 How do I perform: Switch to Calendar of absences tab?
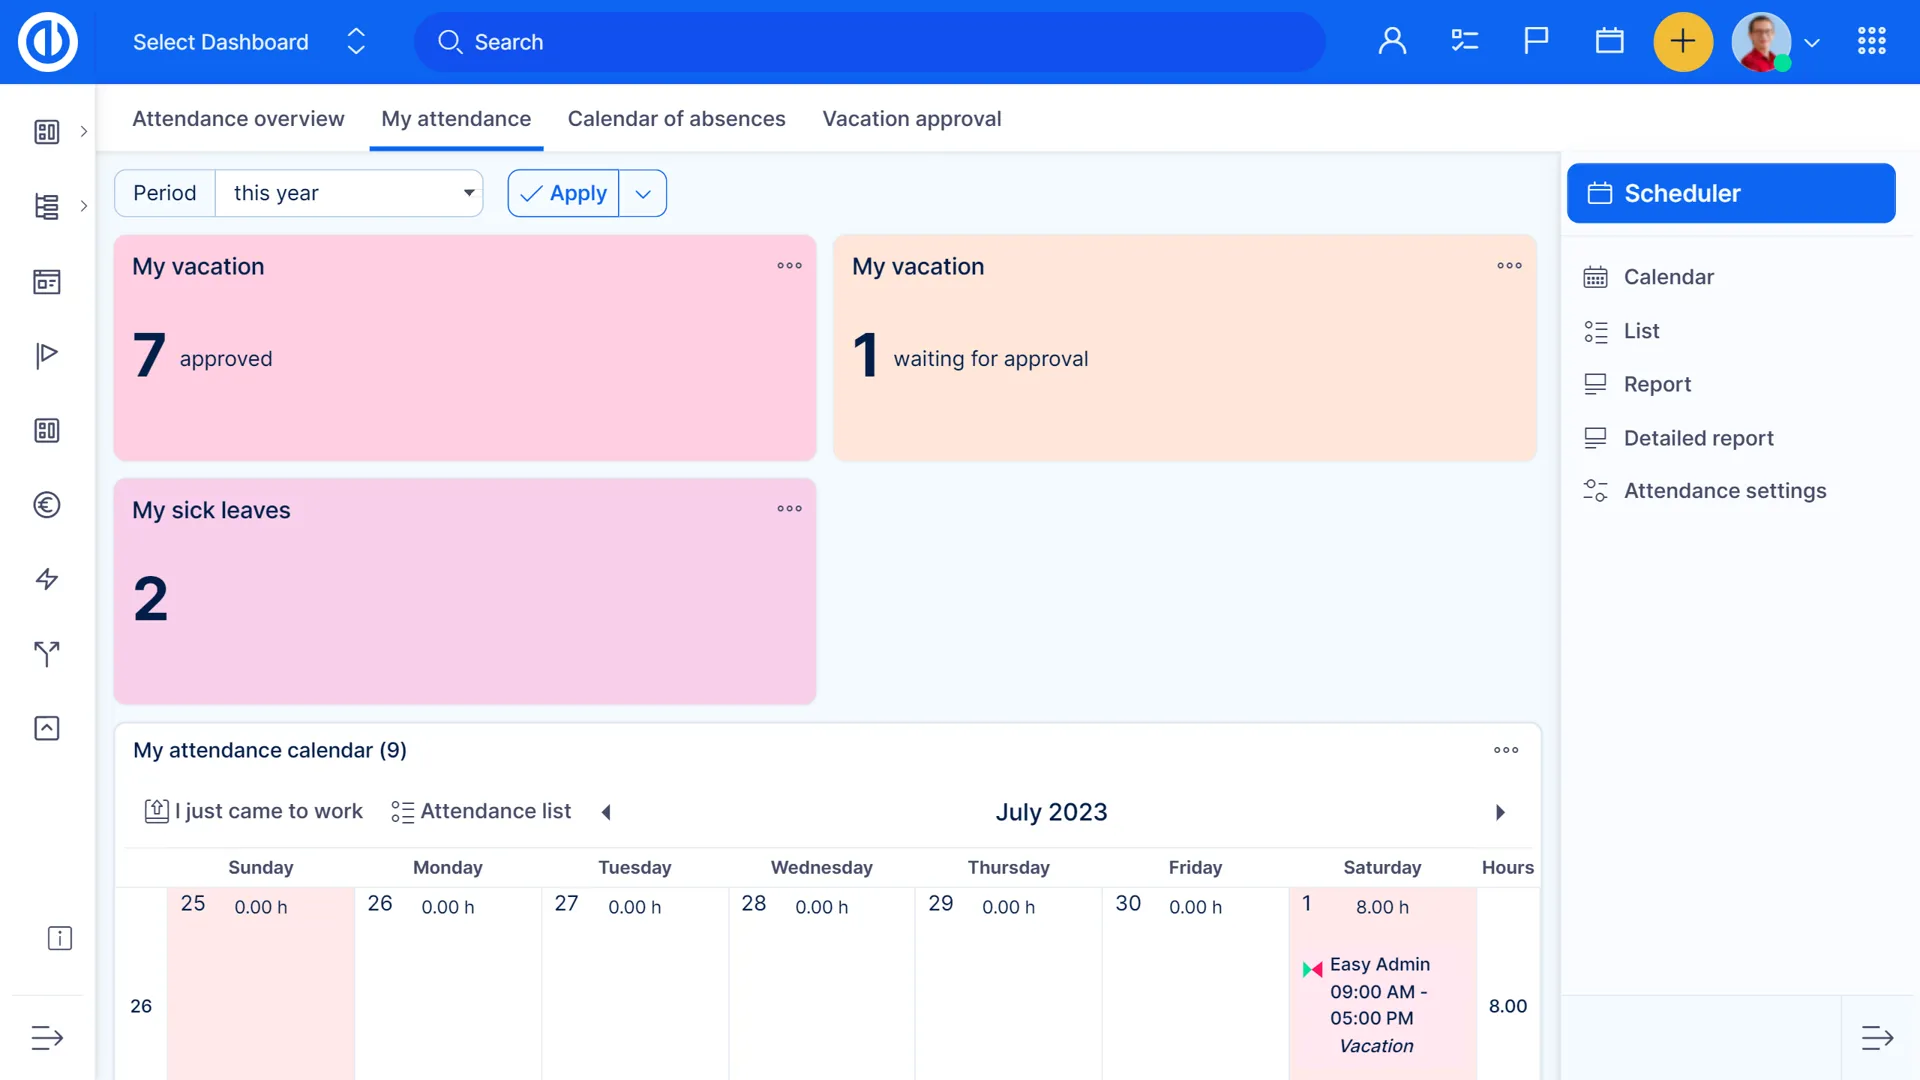click(676, 119)
